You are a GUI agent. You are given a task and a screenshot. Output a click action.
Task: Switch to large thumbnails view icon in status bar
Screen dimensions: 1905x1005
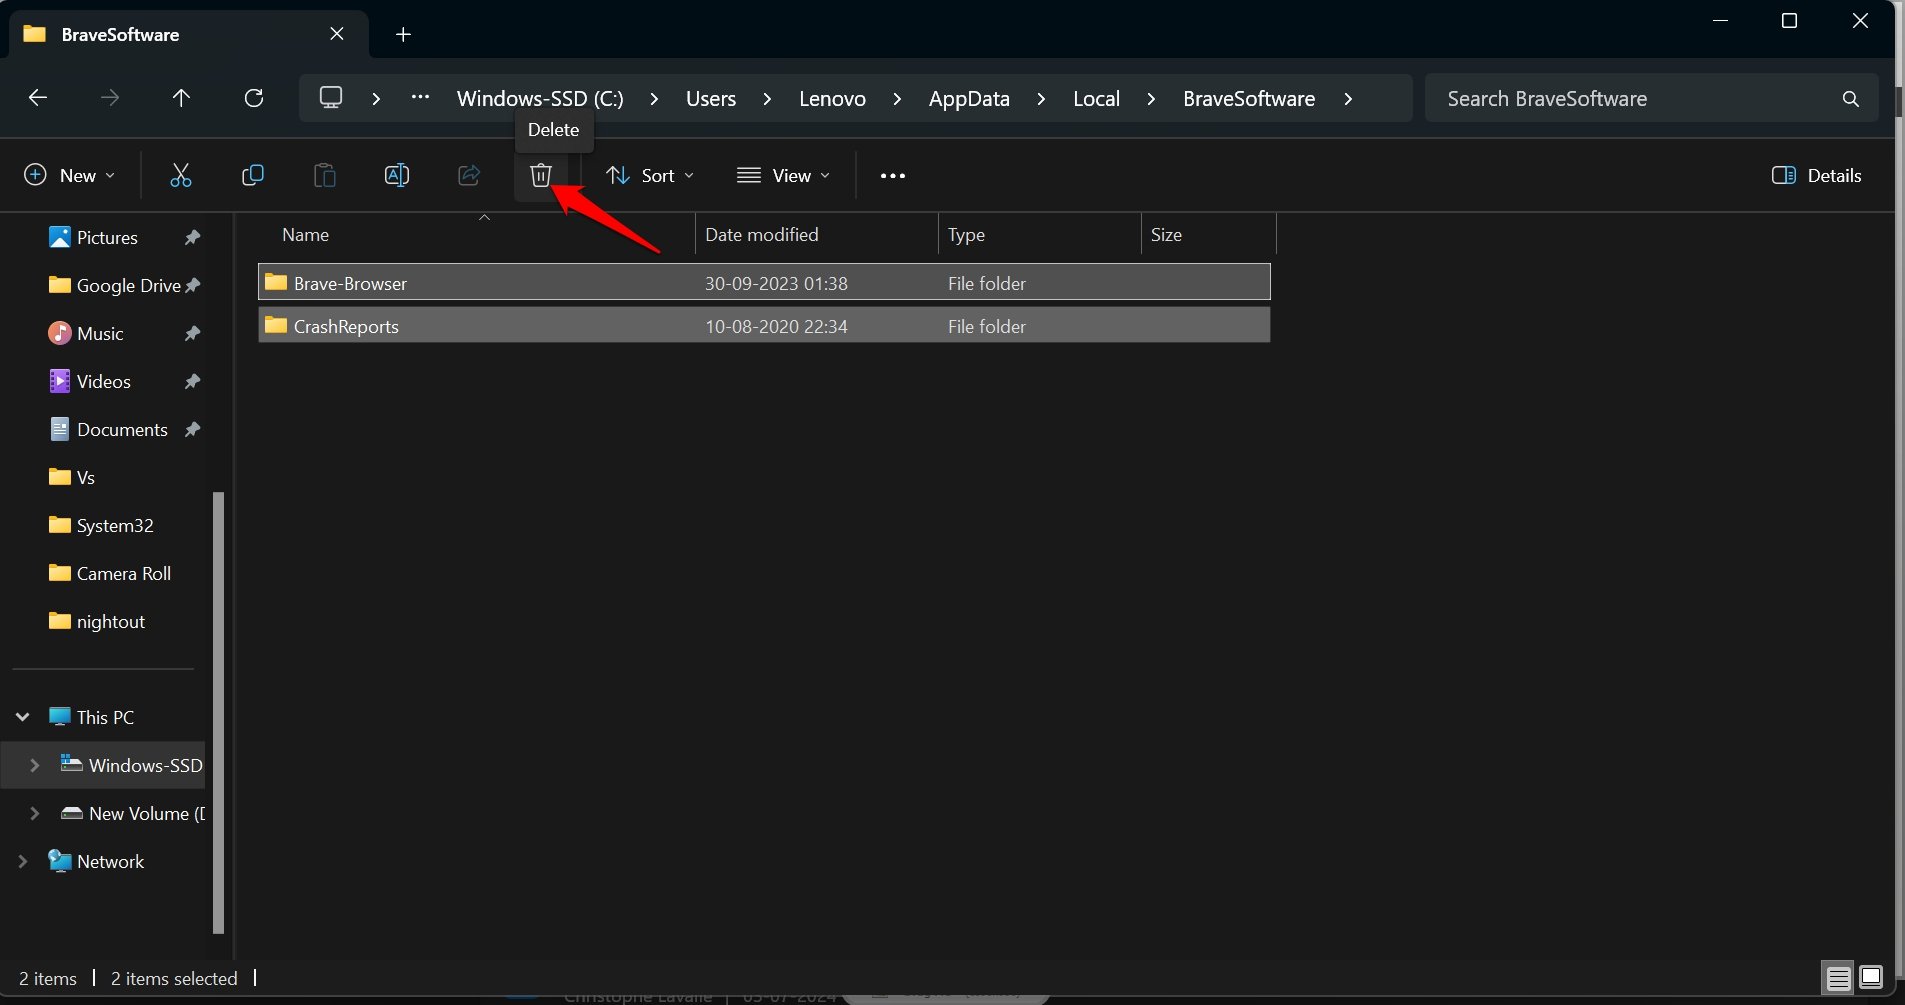point(1871,978)
